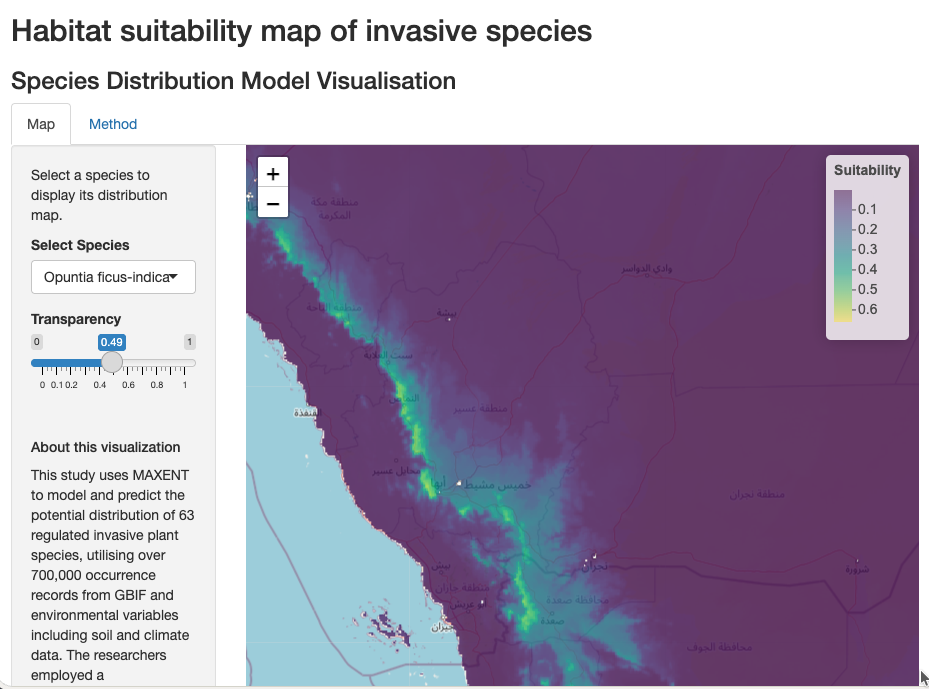Click the وادي الدواسر map label
Image resolution: width=929 pixels, height=689 pixels.
coord(648,269)
